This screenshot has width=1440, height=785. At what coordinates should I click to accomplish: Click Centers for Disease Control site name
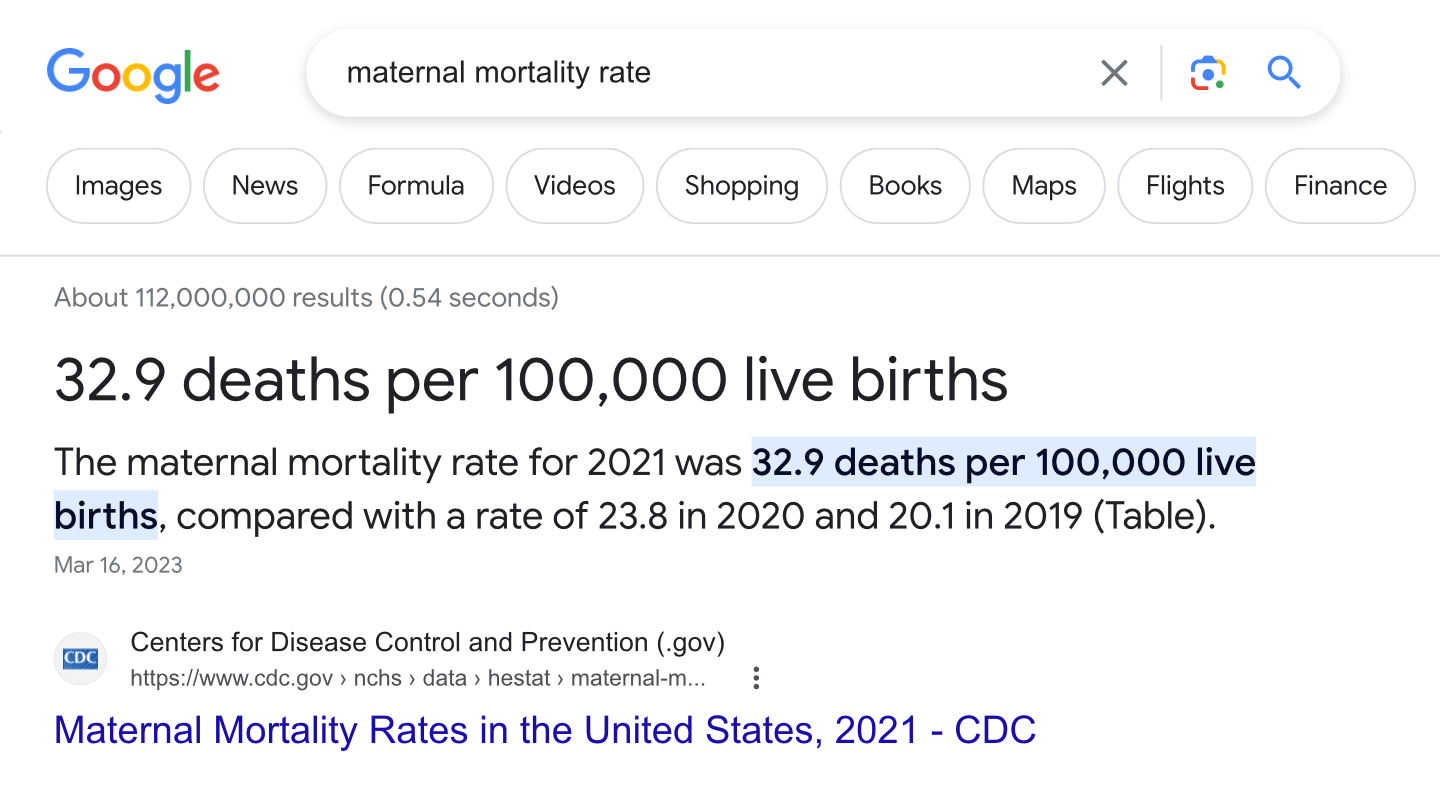(x=427, y=642)
